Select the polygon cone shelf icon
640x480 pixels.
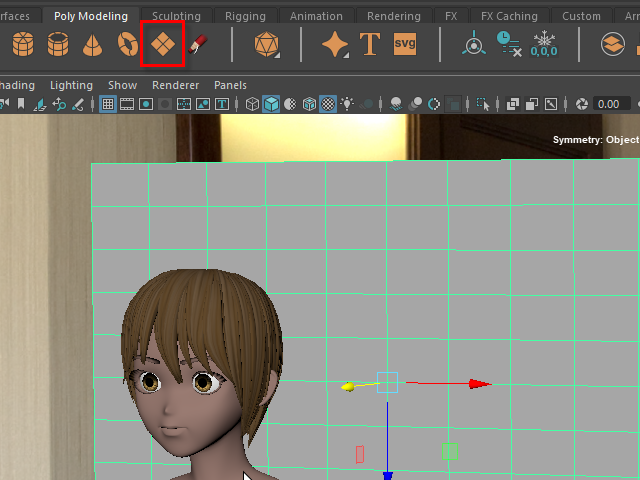(x=93, y=44)
